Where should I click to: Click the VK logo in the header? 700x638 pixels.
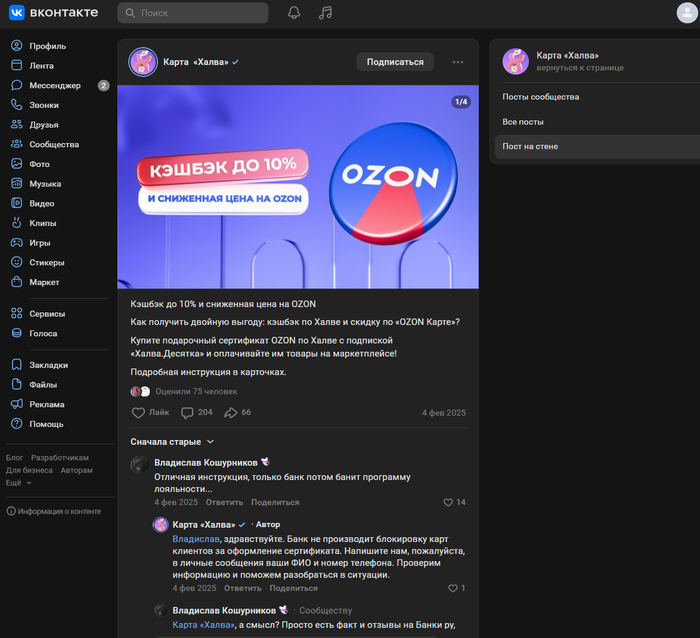(56, 13)
